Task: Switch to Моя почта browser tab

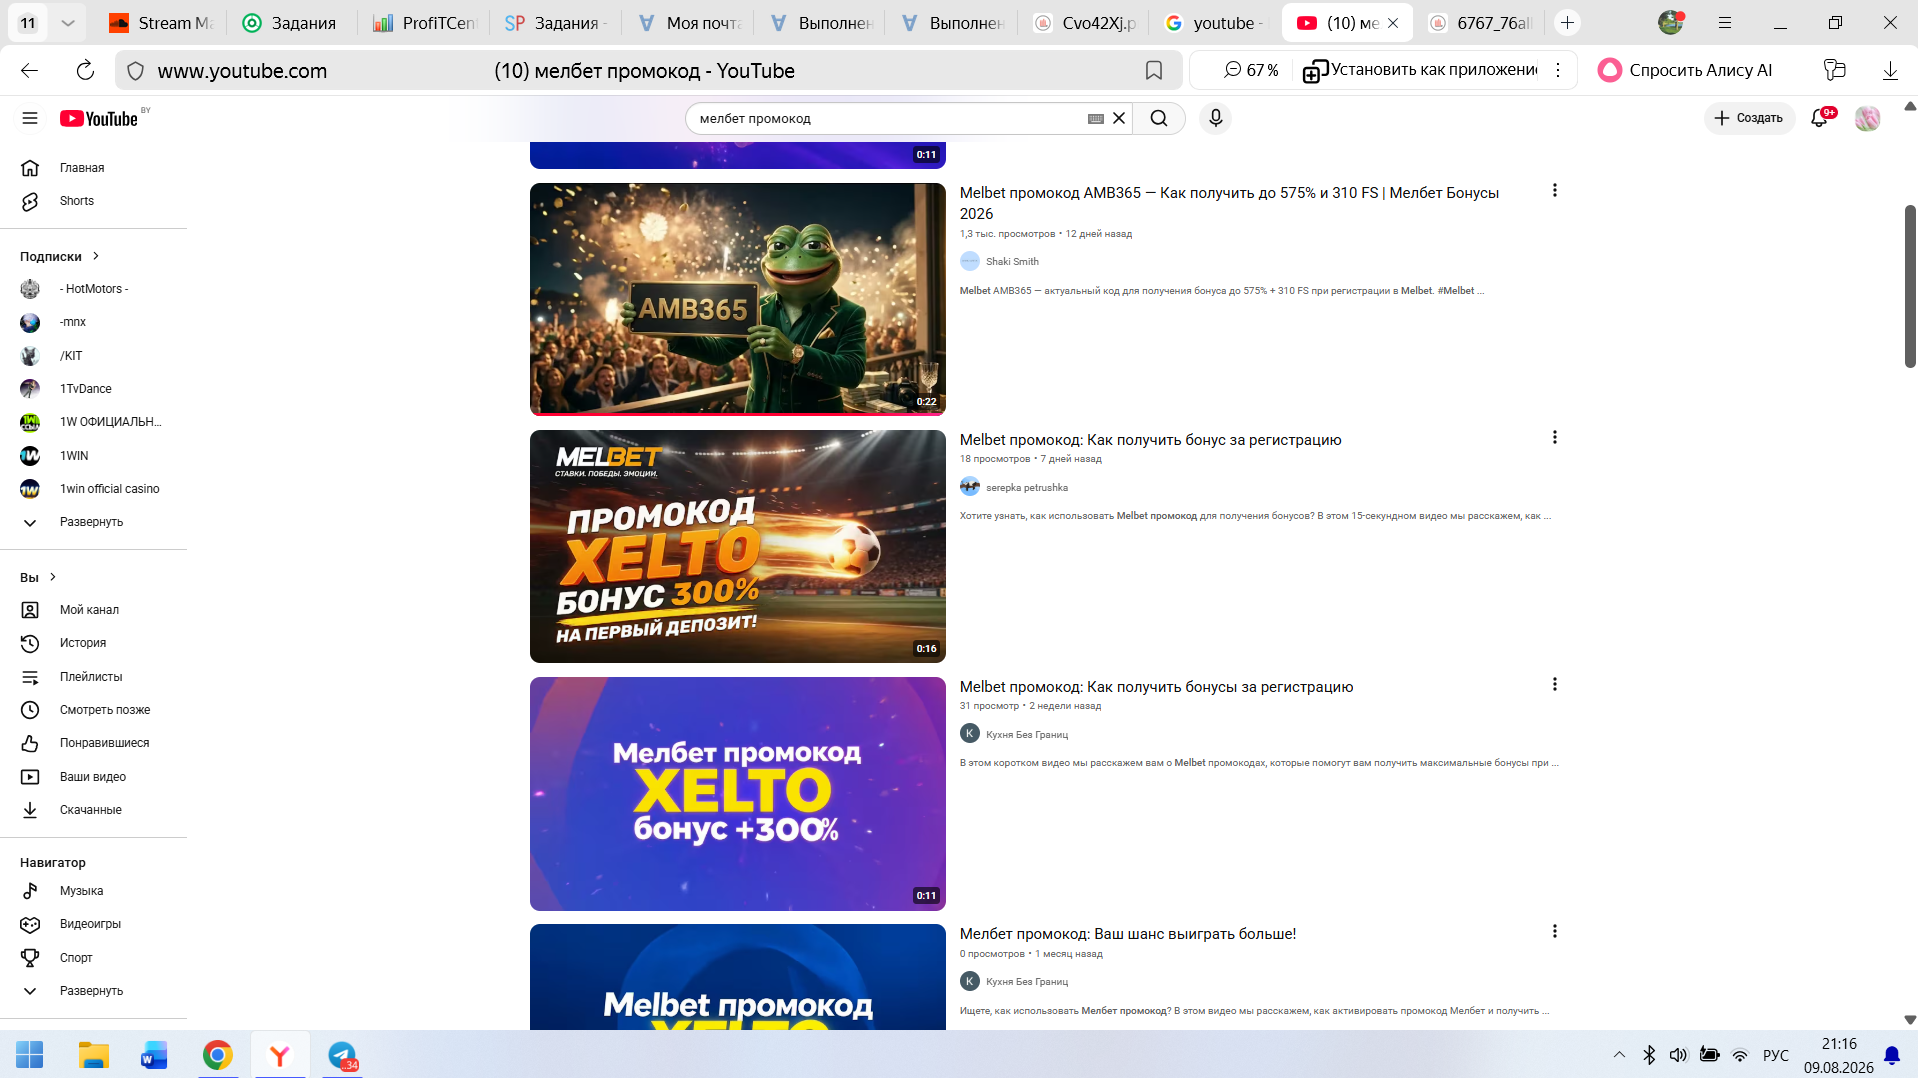Action: tap(689, 23)
